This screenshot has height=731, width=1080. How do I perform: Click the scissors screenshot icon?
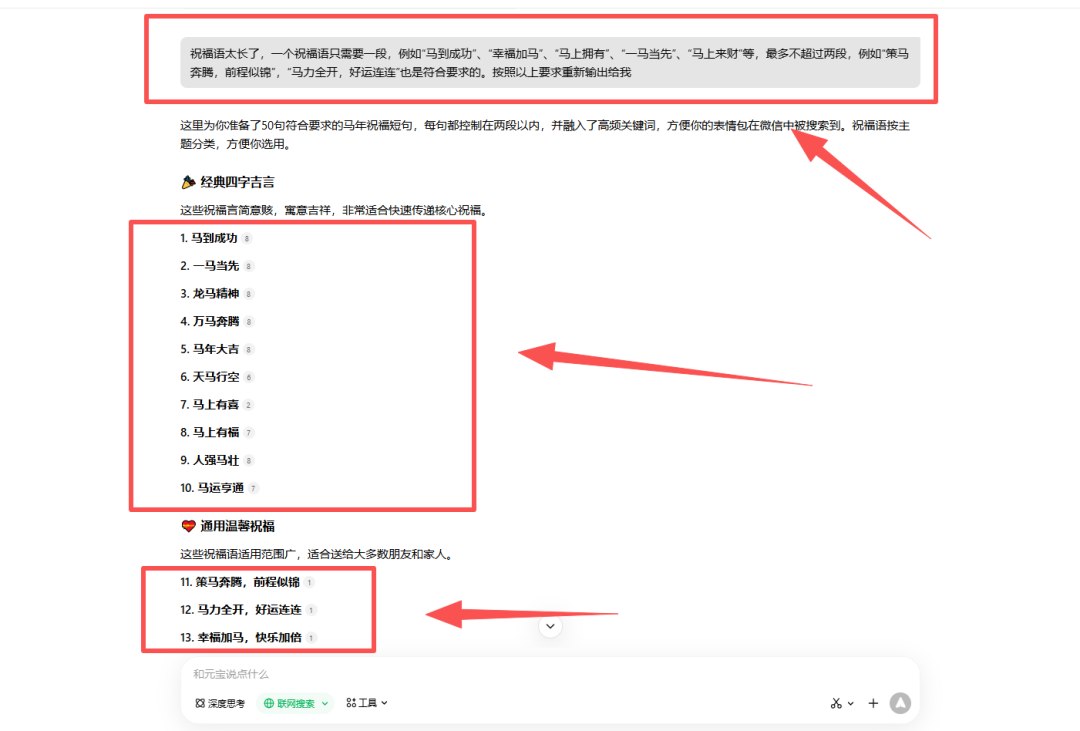pyautogui.click(x=836, y=703)
